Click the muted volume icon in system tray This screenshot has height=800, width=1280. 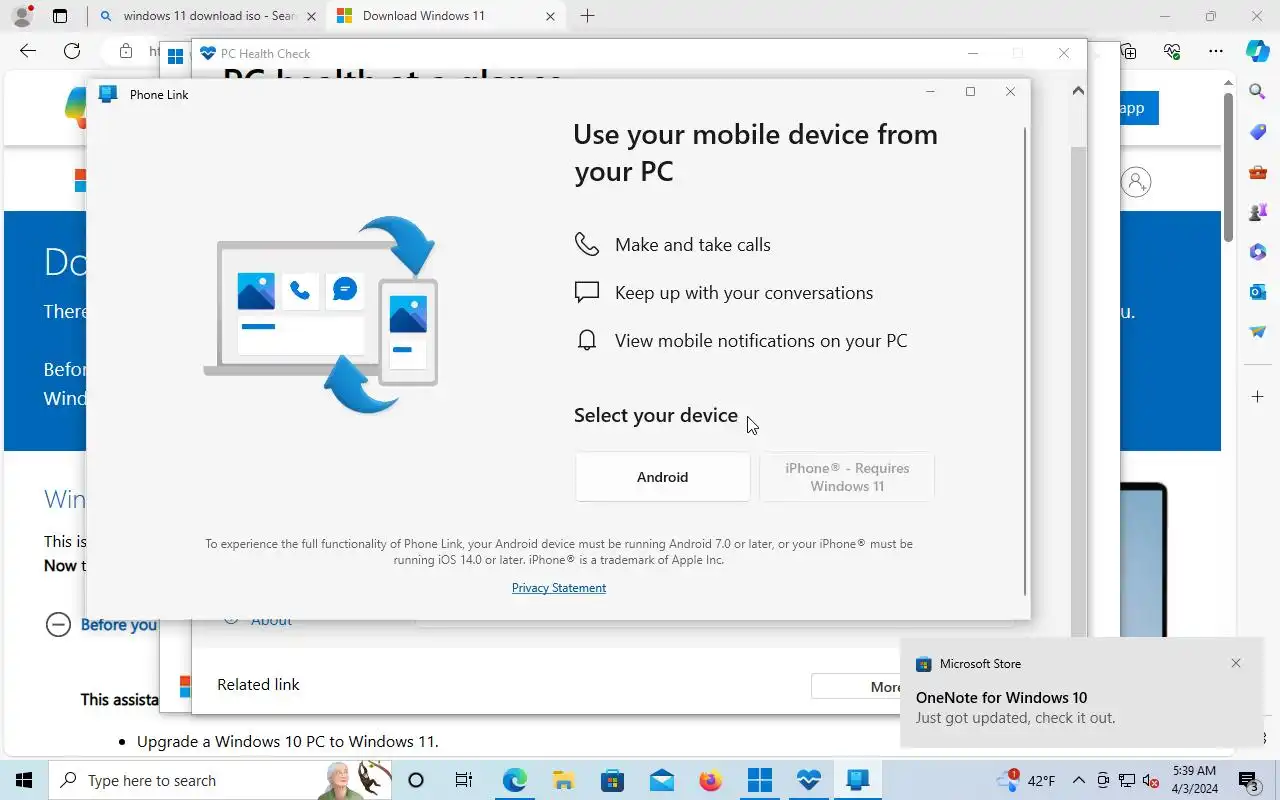tap(1151, 780)
